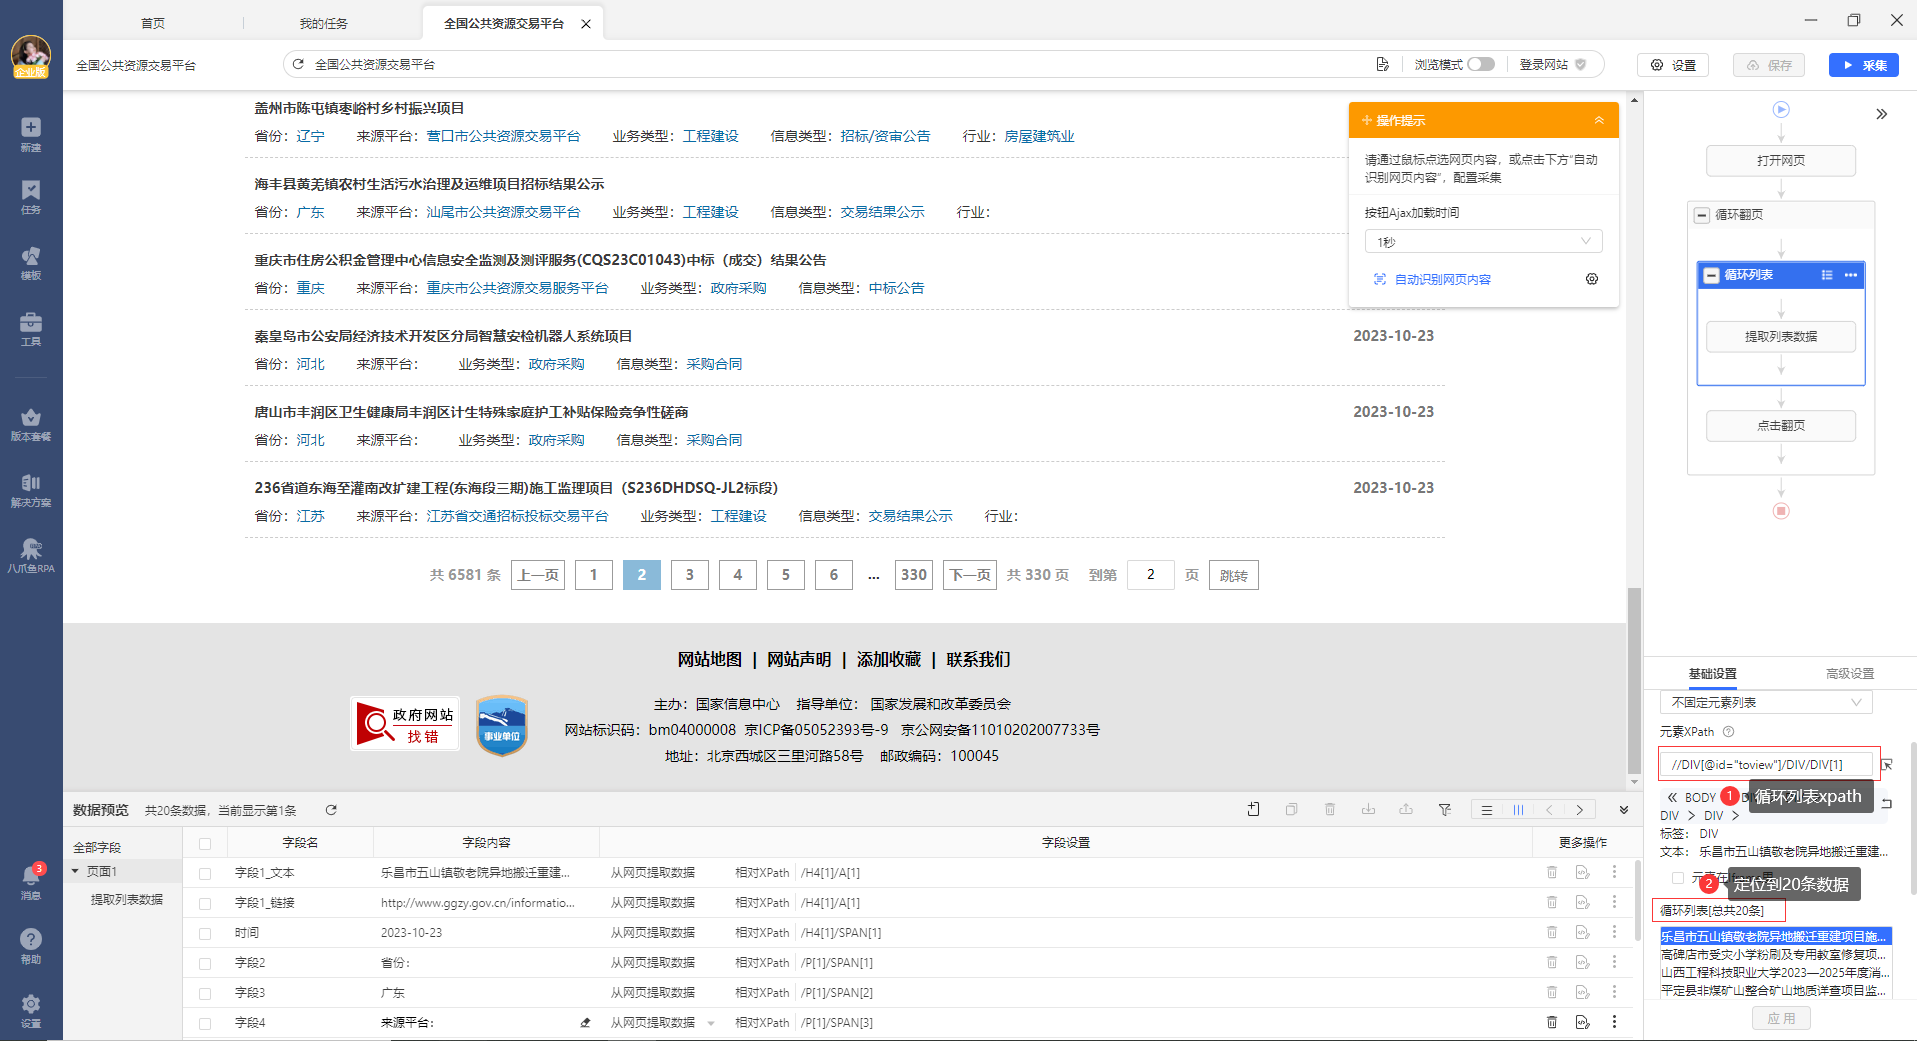Click the 下一页 pagination button
Image resolution: width=1917 pixels, height=1041 pixels.
[x=969, y=575]
